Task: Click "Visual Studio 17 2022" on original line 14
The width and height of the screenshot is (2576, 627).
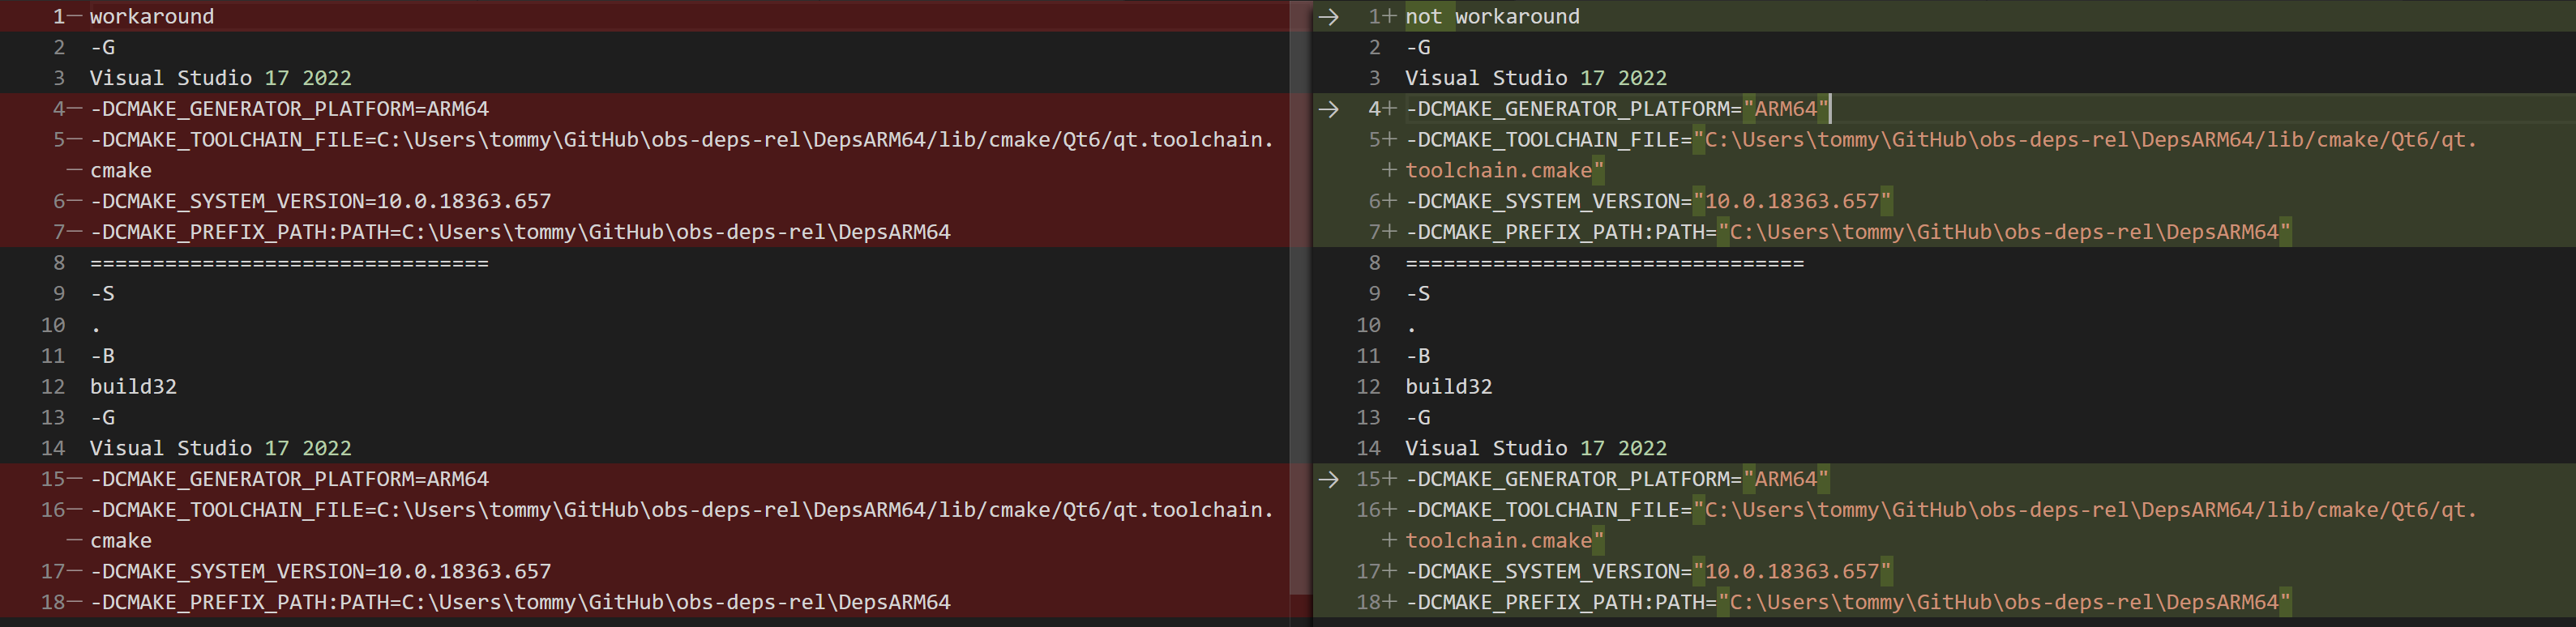Action: point(221,448)
